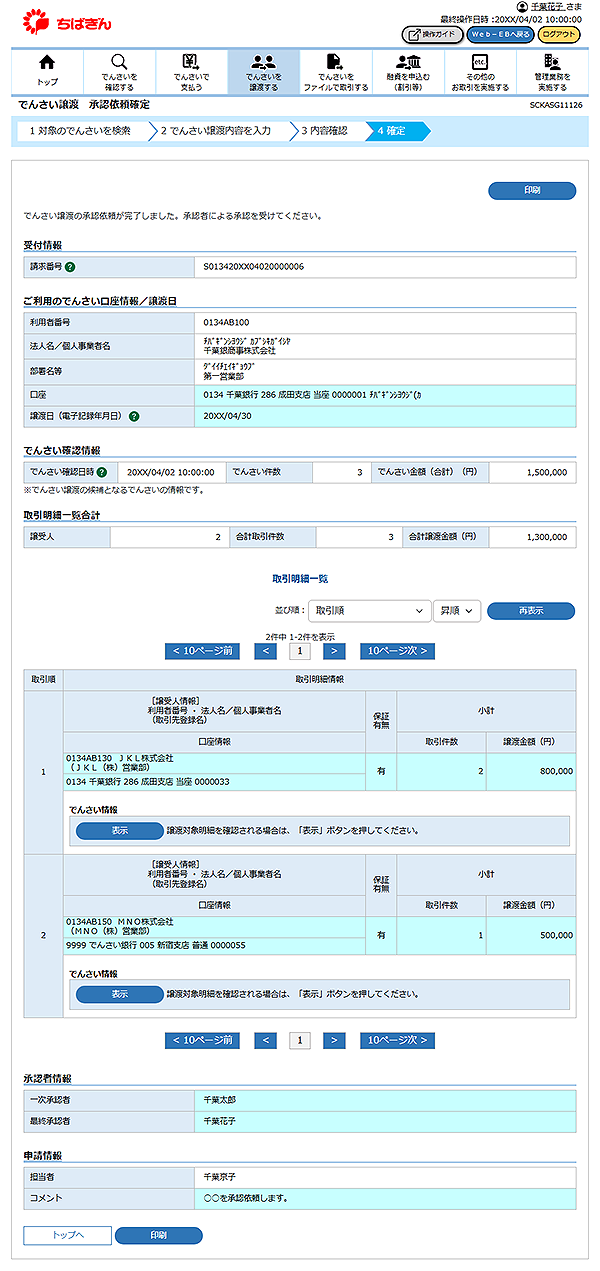Viewport: 600px width, 1271px height.
Task: Click help icon next to でんさい確認日時
Action: (x=102, y=471)
